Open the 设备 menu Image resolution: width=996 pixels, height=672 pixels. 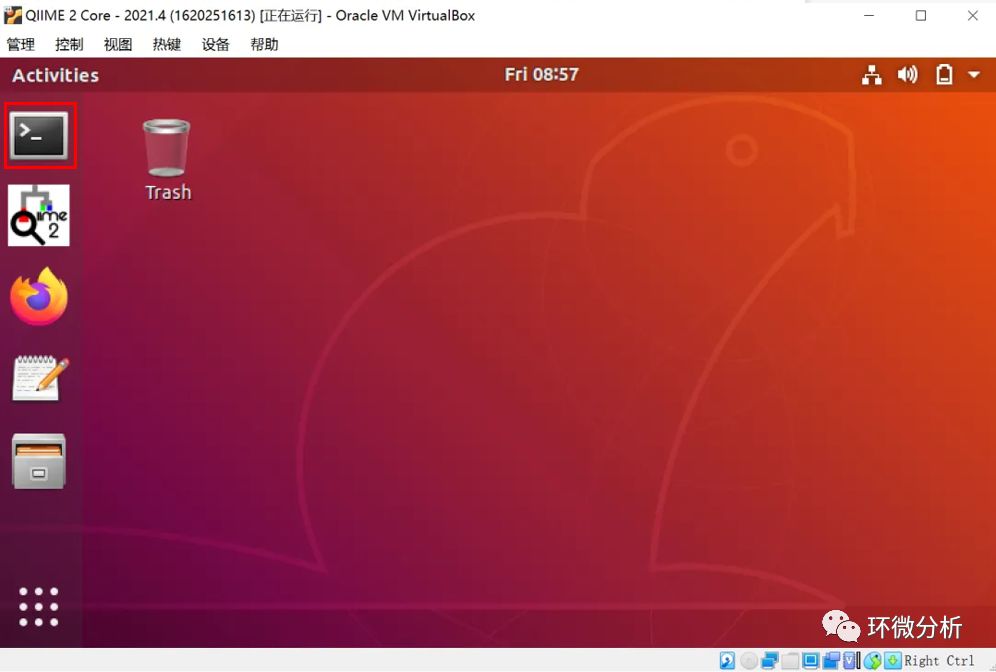click(x=215, y=44)
